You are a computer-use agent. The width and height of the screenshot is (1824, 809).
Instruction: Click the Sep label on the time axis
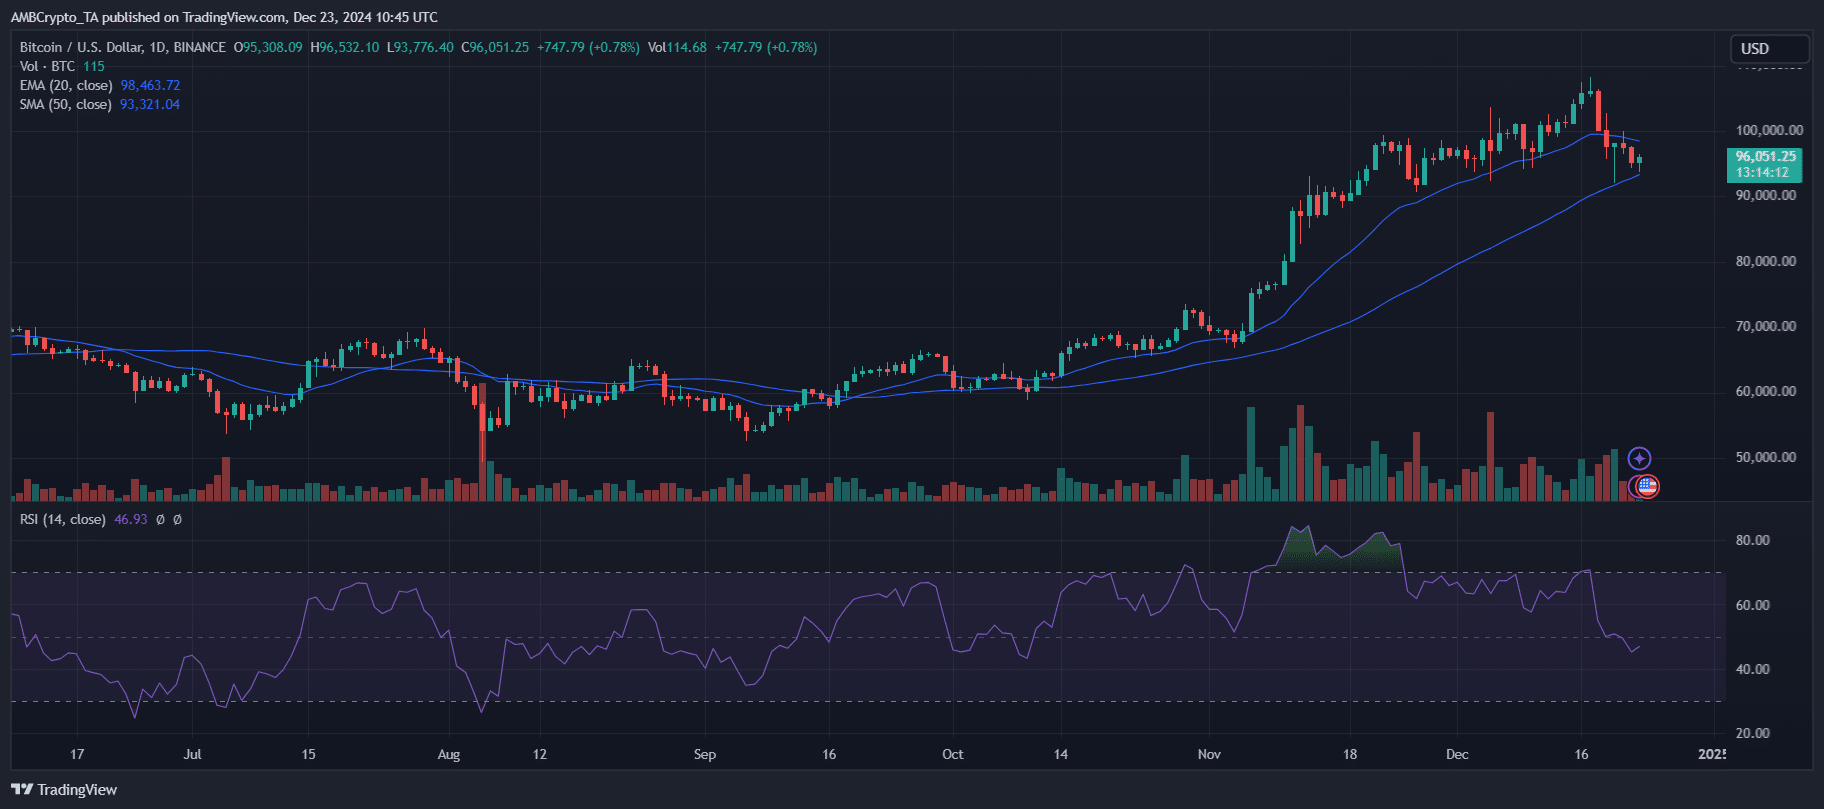tap(705, 754)
